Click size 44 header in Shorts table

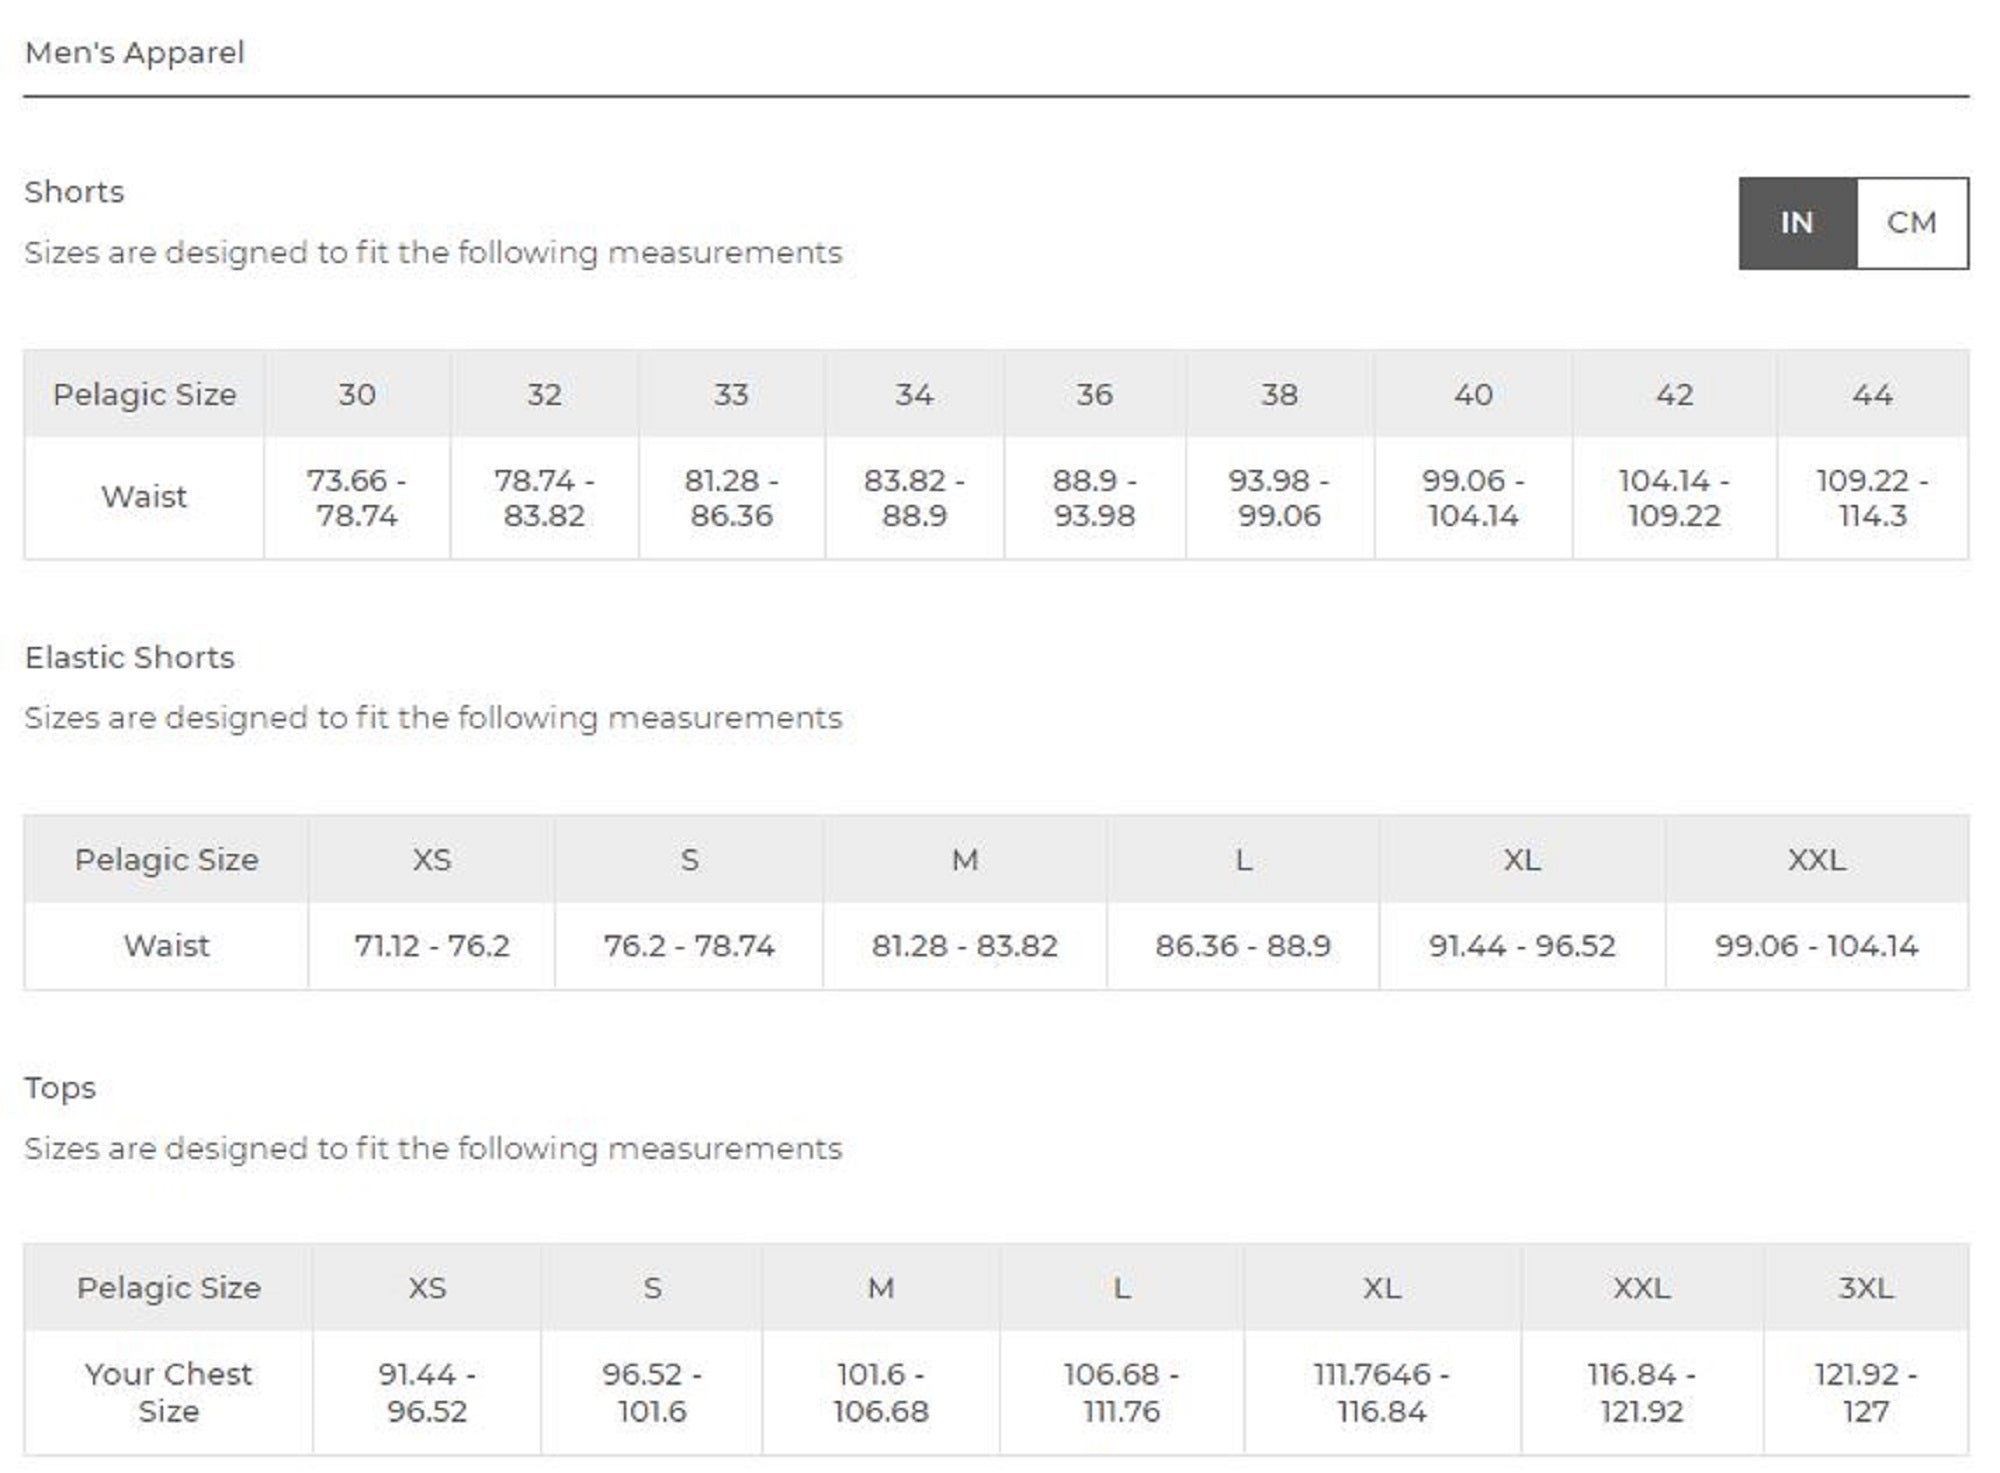[x=1872, y=395]
